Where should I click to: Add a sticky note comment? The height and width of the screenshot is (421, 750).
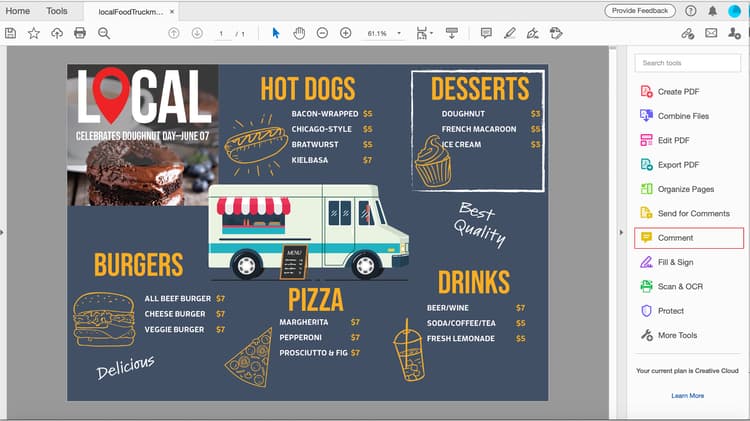[x=486, y=33]
